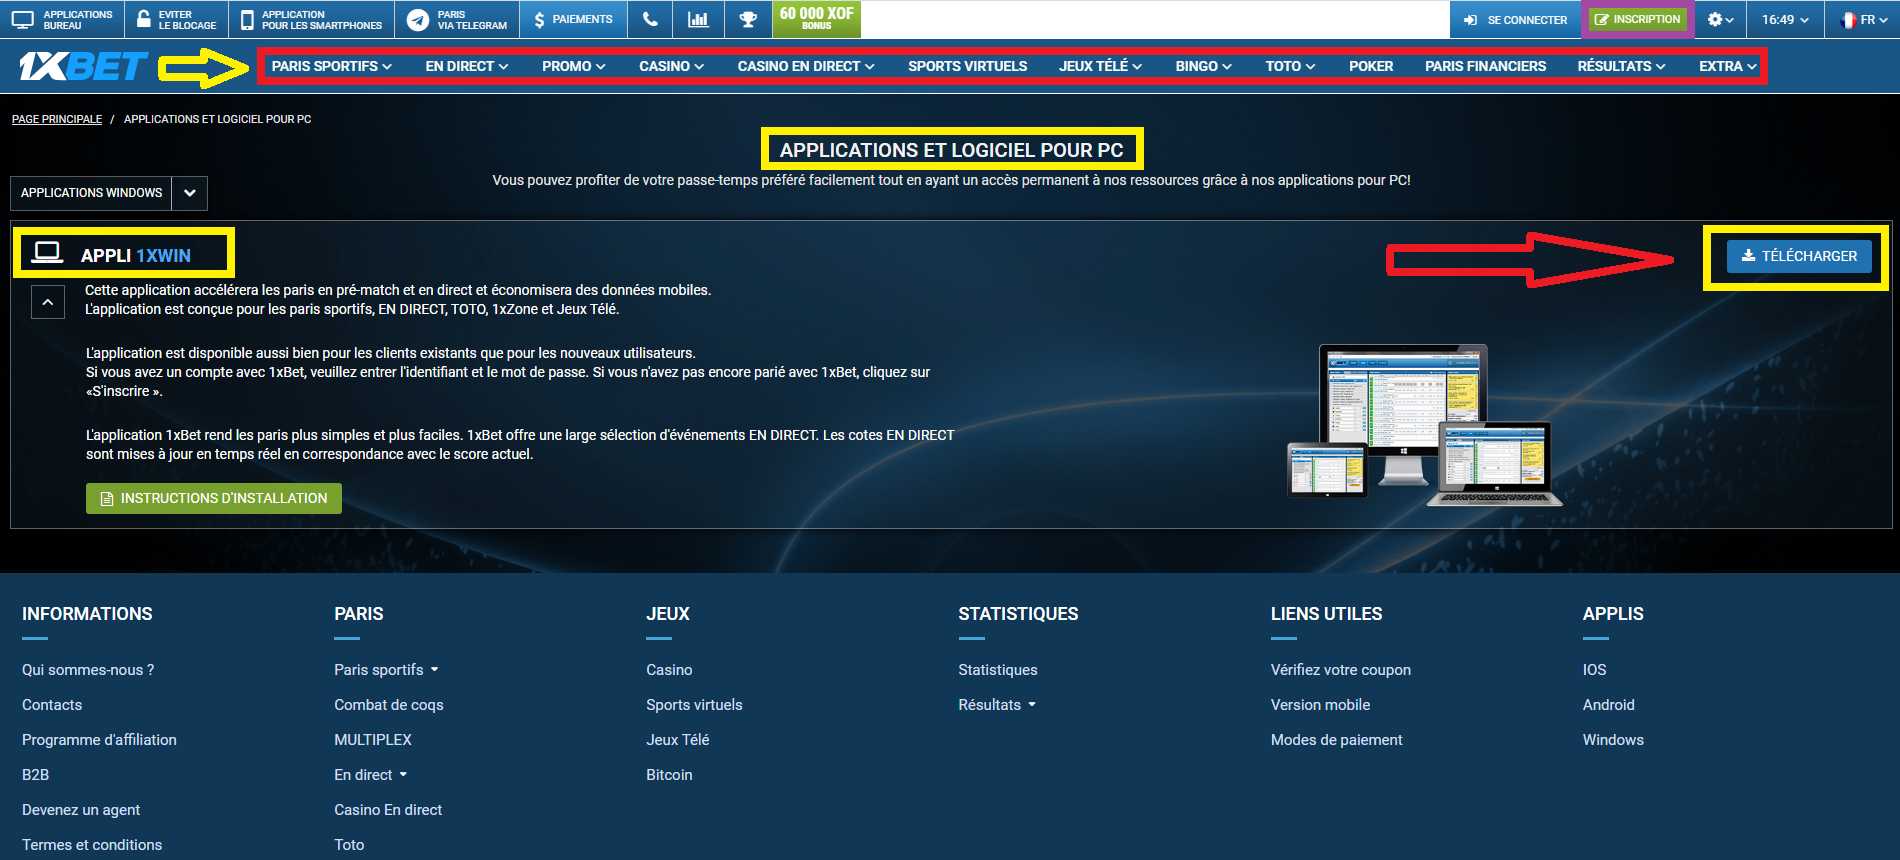This screenshot has height=860, width=1900.
Task: Click Eviter le blocage lock item
Action: pos(176,19)
